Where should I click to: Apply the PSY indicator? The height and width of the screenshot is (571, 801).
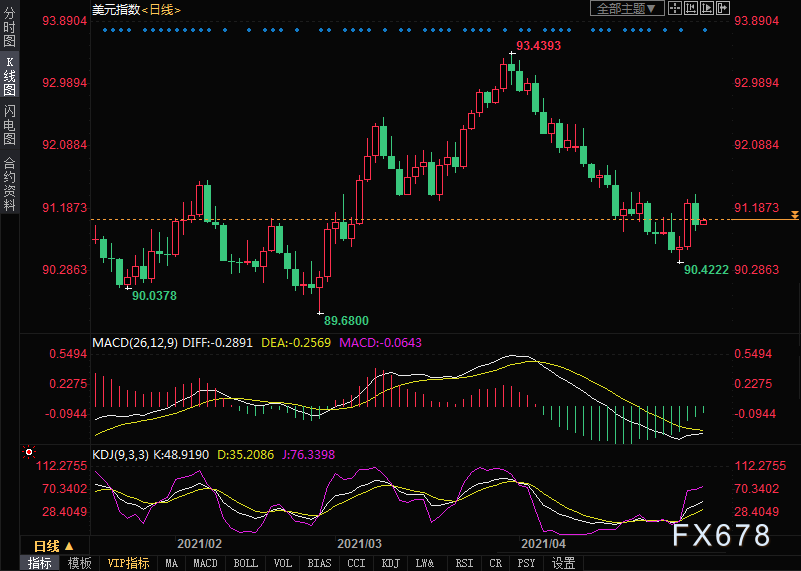pyautogui.click(x=526, y=563)
